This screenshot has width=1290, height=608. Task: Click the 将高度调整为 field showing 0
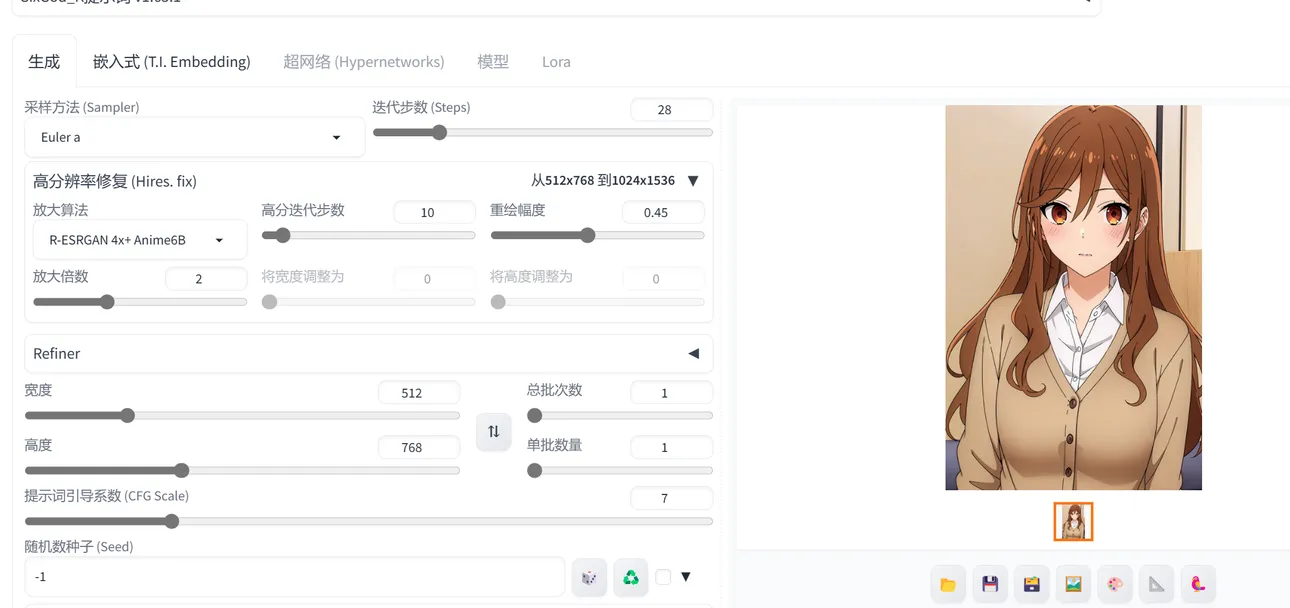click(x=663, y=279)
